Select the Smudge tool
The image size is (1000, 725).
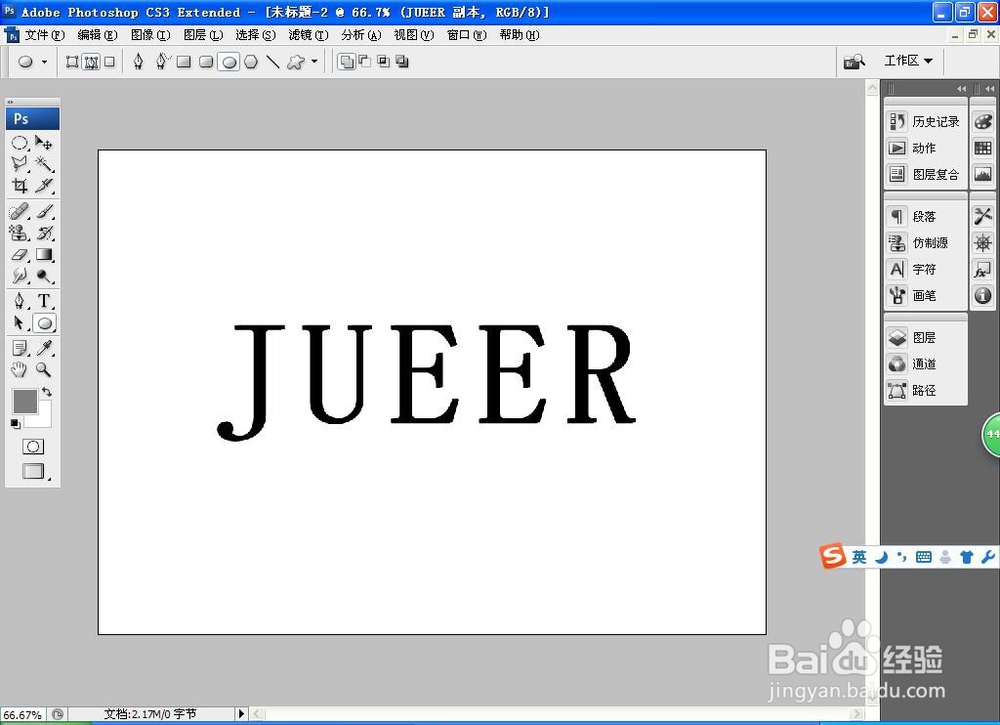click(x=19, y=275)
